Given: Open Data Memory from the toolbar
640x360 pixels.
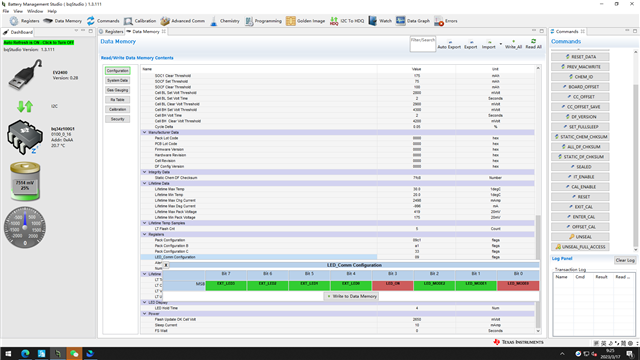Looking at the screenshot, I should pyautogui.click(x=62, y=21).
